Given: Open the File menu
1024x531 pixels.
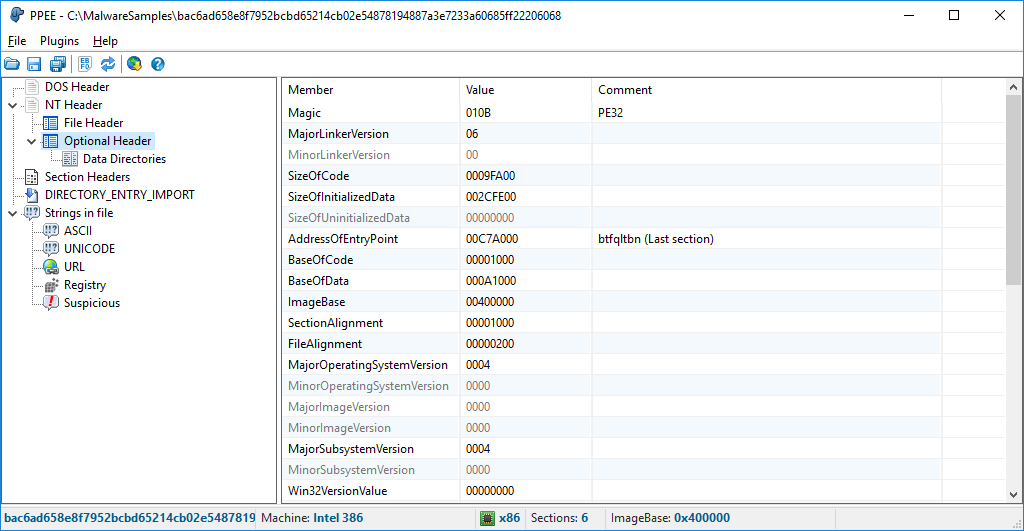Looking at the screenshot, I should pos(17,41).
